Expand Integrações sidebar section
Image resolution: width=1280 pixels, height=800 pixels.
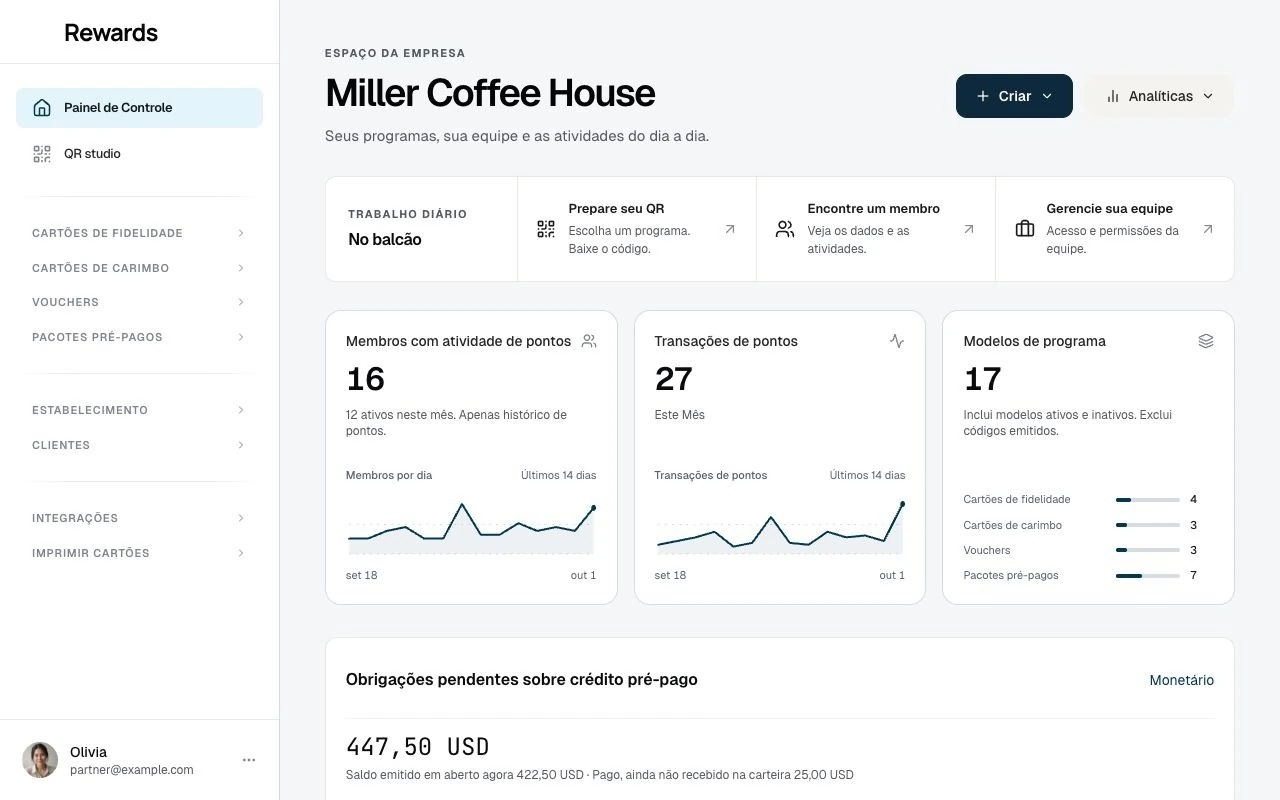[139, 518]
